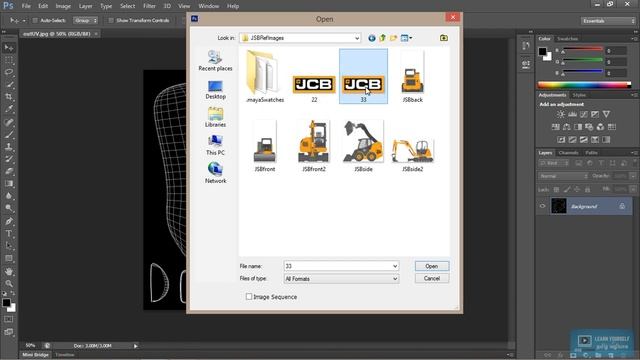Image resolution: width=640 pixels, height=360 pixels.
Task: Click the Invert adjustment icon
Action: tap(561, 140)
